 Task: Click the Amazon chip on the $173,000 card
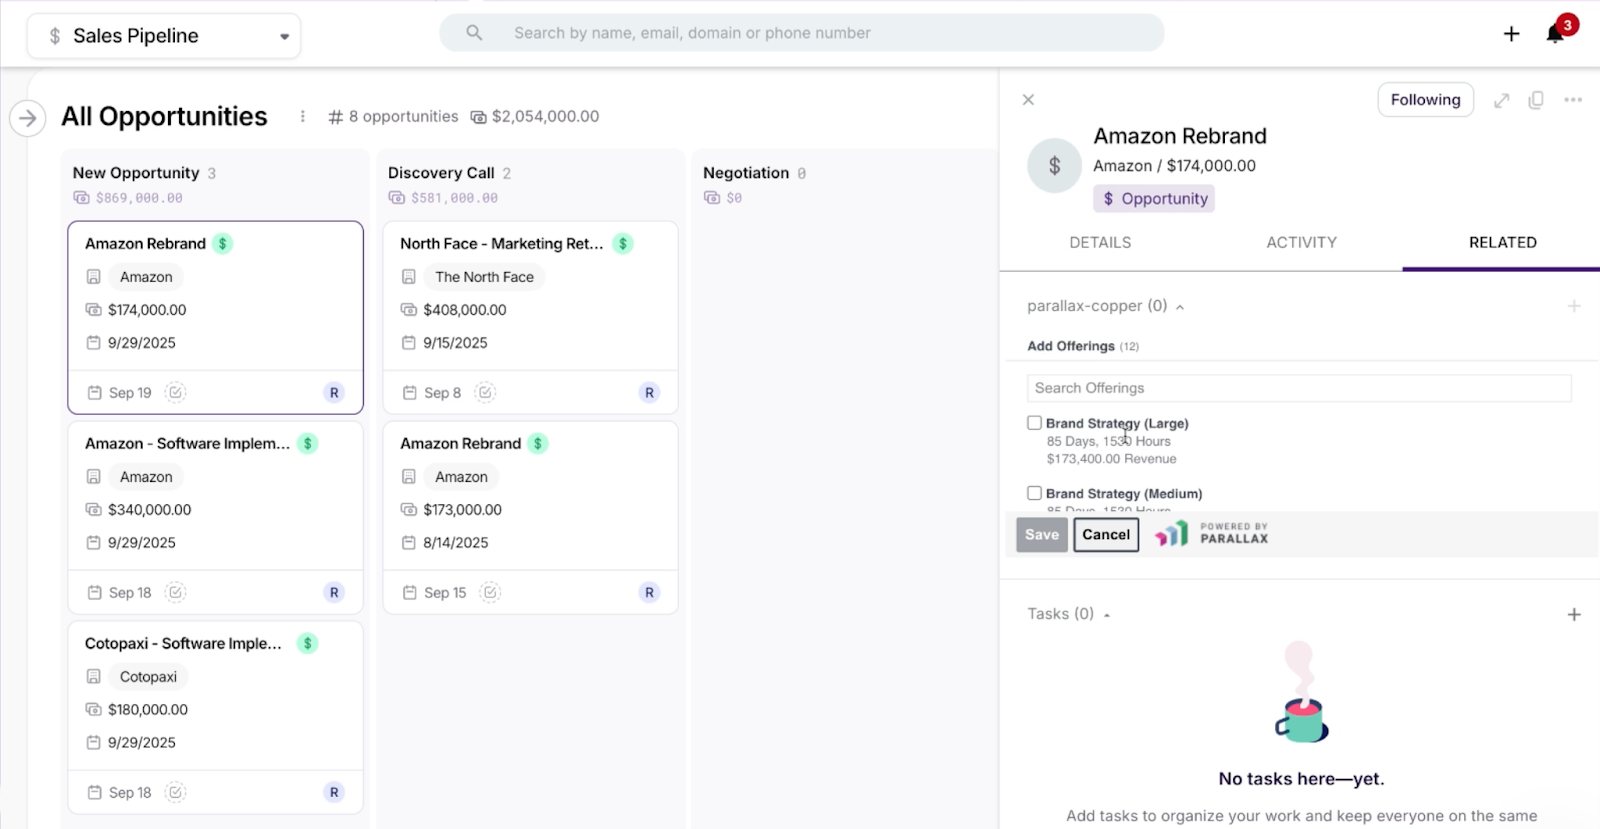[x=461, y=477]
